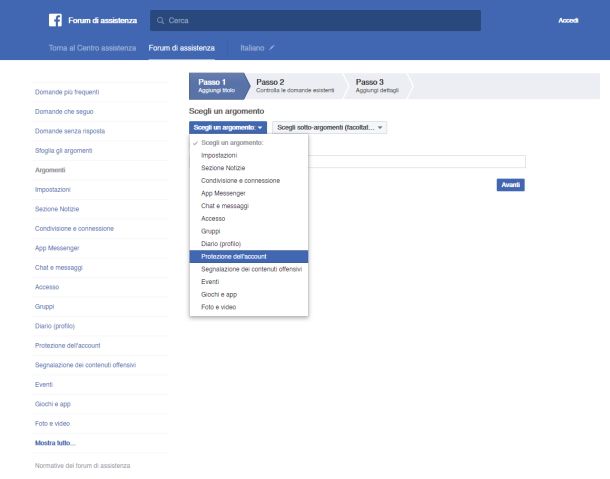Pick Giochi e app in dropdown list

[220, 295]
